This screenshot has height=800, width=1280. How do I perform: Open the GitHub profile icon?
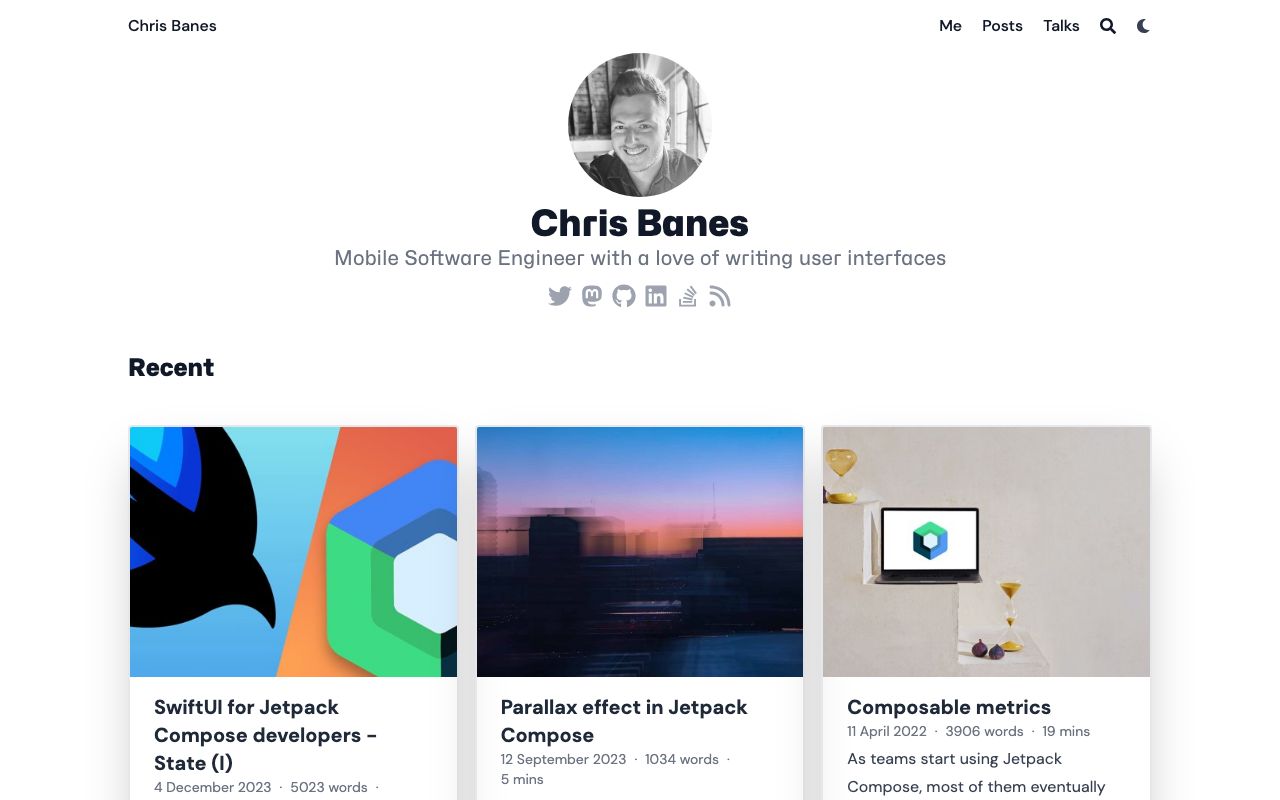[624, 296]
